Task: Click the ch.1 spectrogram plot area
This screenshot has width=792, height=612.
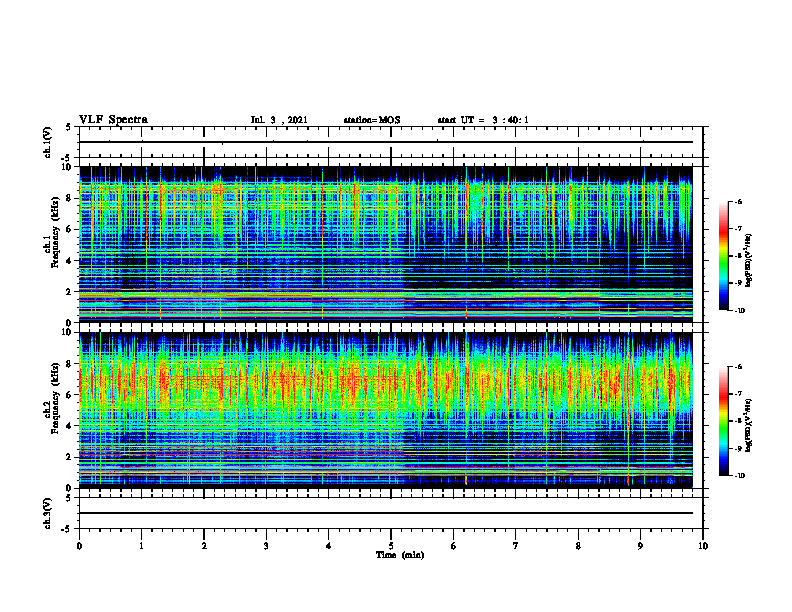Action: click(x=385, y=244)
